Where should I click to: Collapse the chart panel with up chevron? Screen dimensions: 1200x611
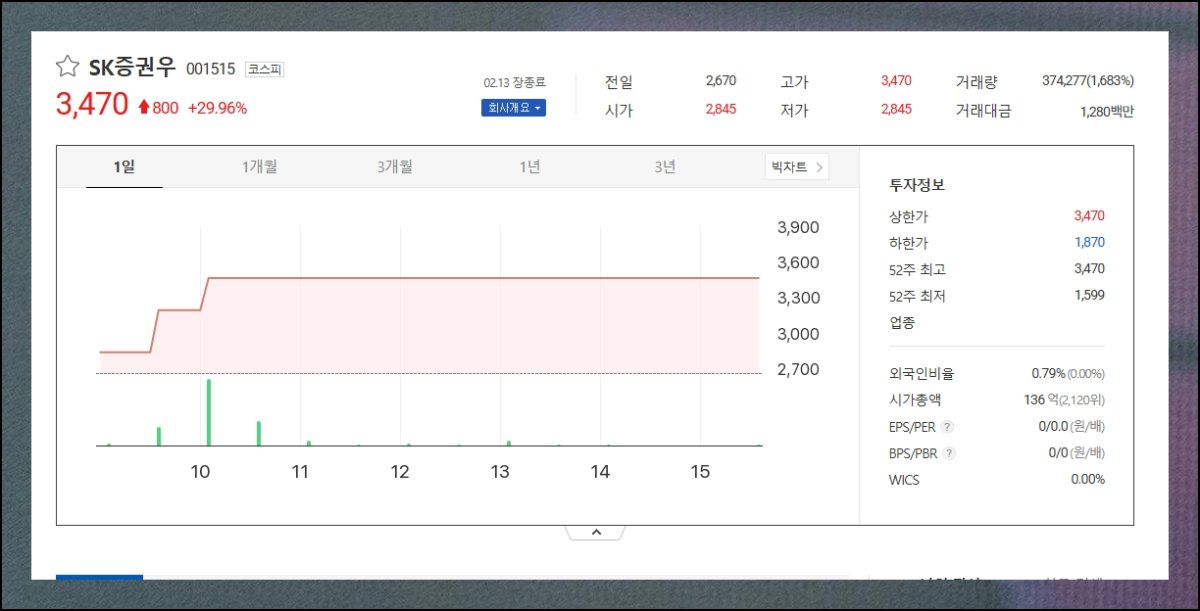pyautogui.click(x=596, y=532)
